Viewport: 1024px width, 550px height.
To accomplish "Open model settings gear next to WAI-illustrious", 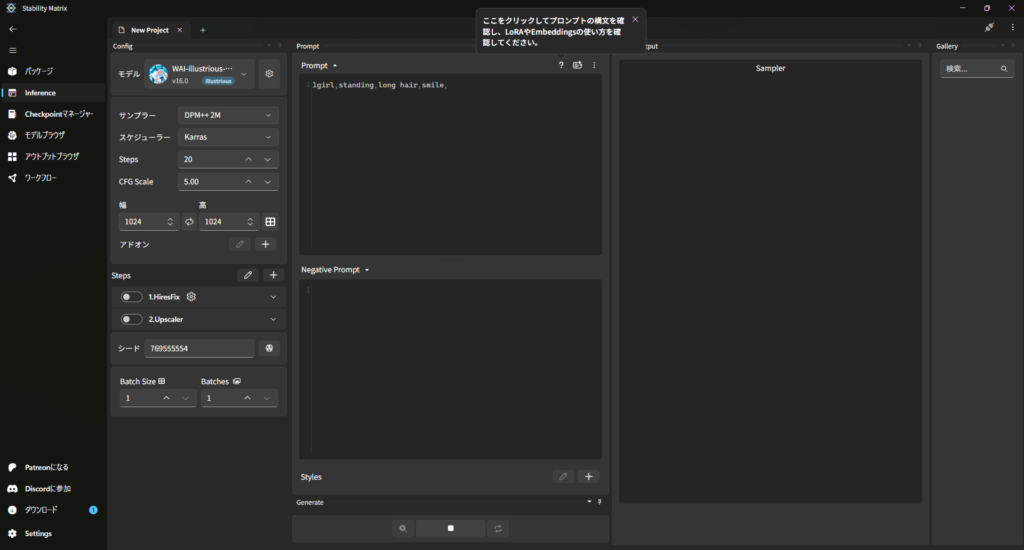I will tap(269, 74).
